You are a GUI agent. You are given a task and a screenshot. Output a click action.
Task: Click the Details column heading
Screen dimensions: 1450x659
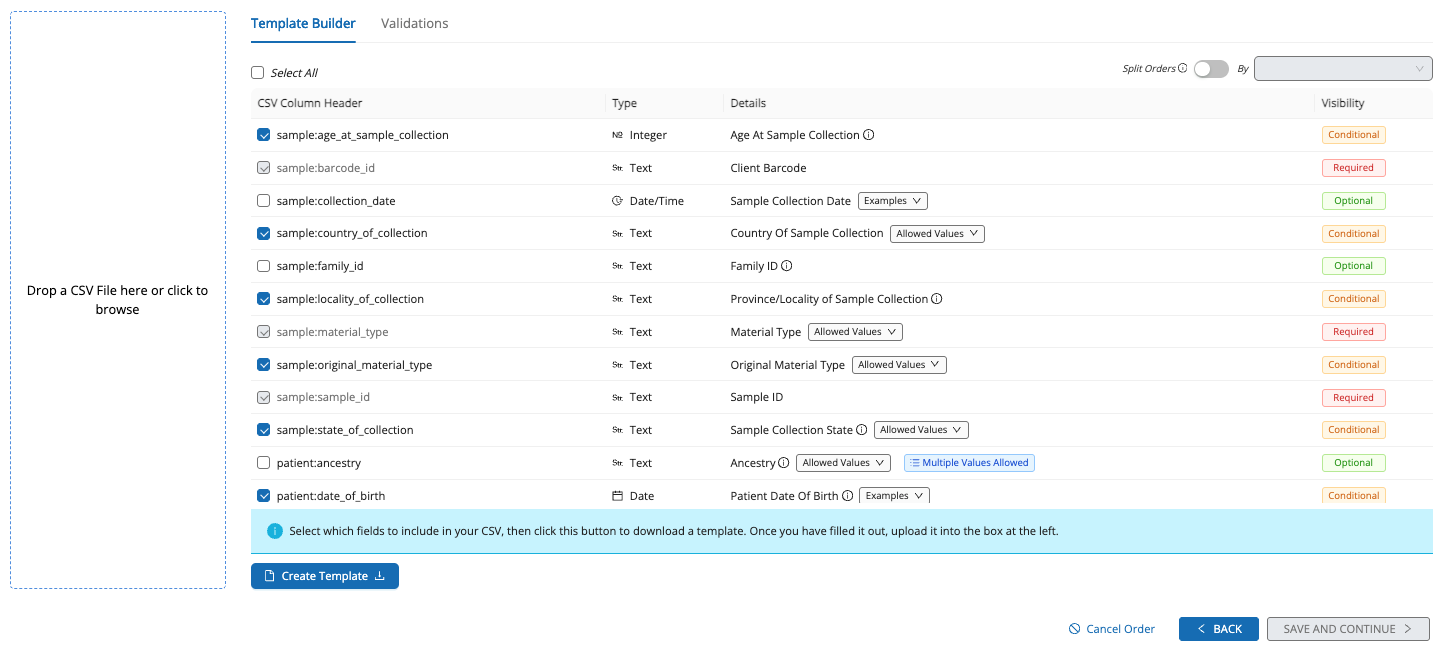click(x=748, y=103)
